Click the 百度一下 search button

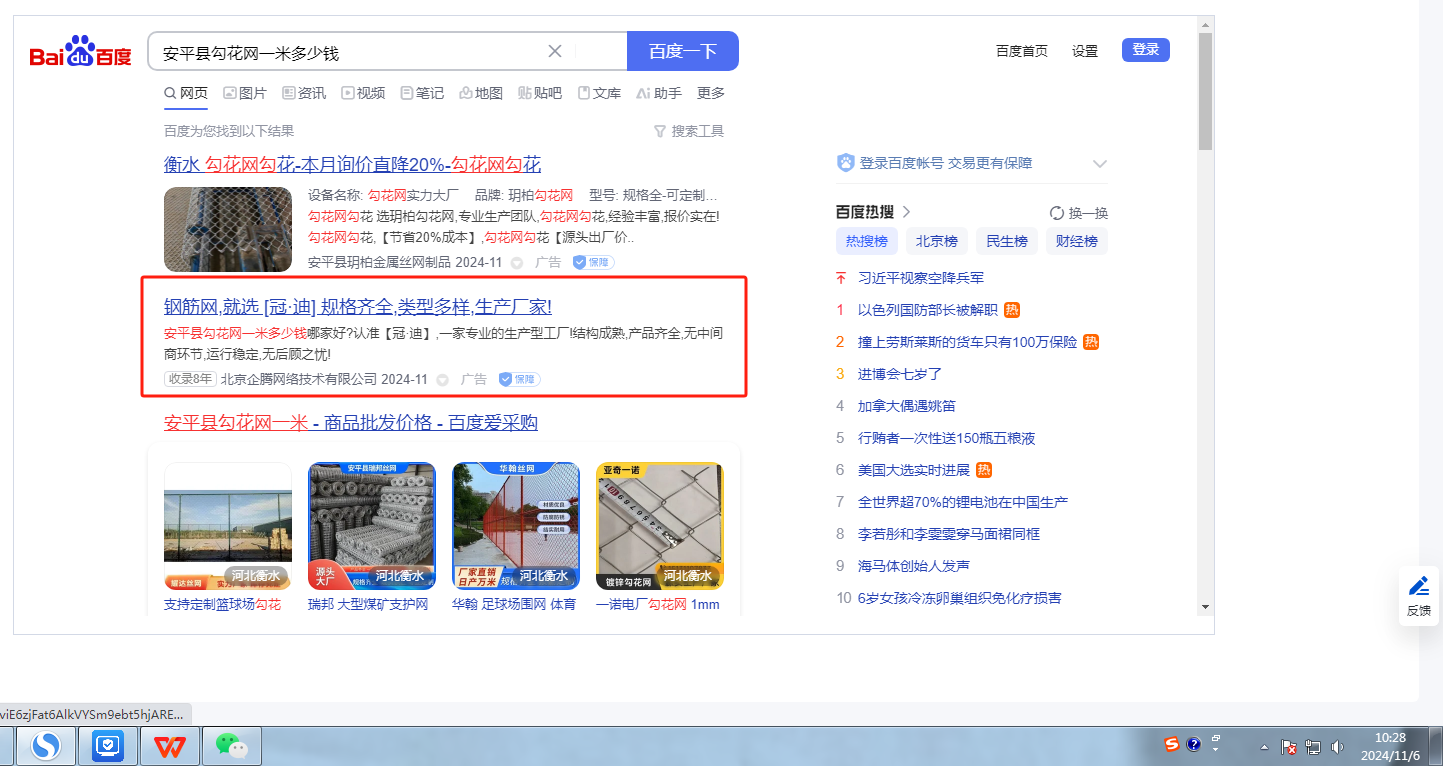point(683,51)
